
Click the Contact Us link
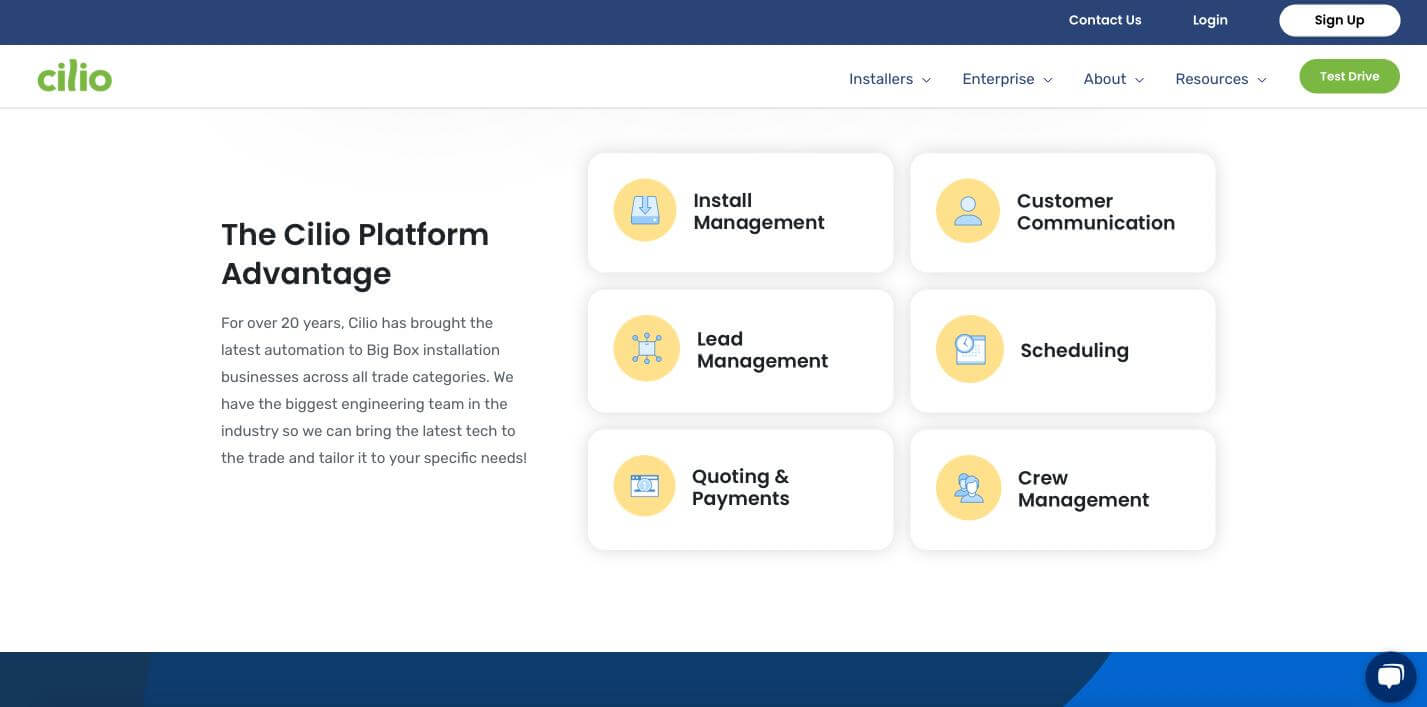[x=1105, y=20]
